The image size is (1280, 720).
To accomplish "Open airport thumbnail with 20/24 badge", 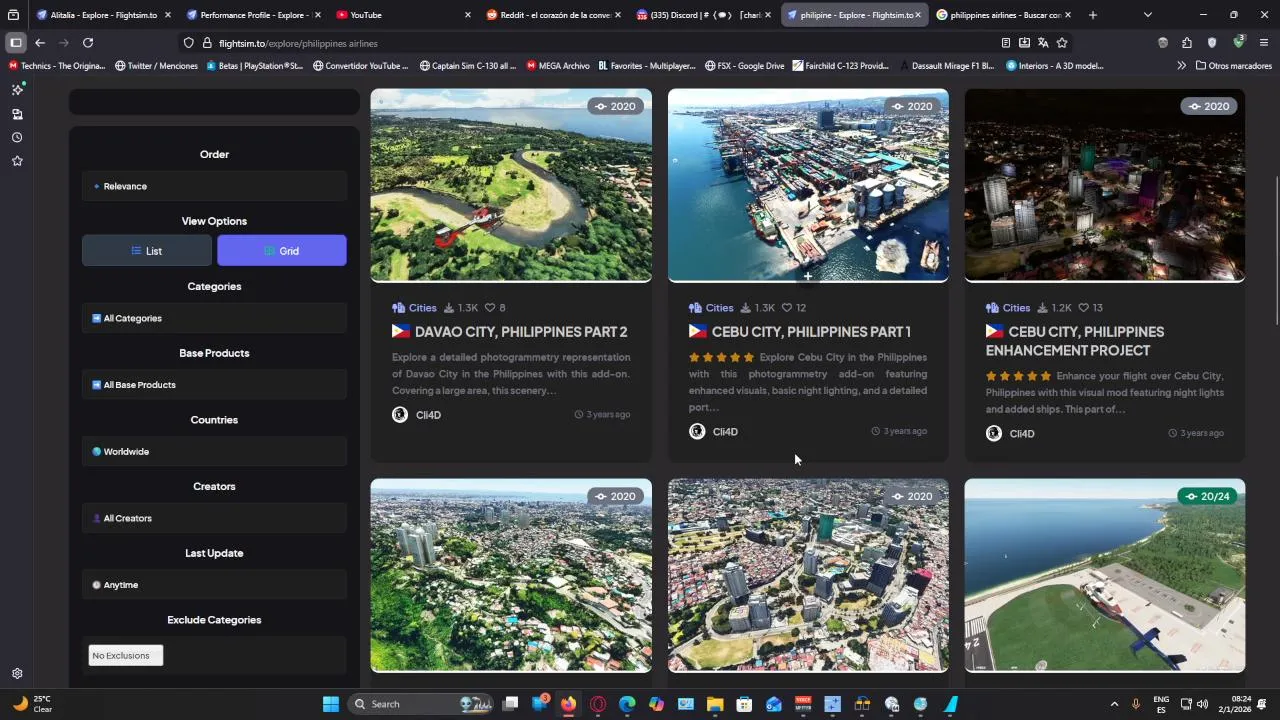I will (x=1105, y=576).
